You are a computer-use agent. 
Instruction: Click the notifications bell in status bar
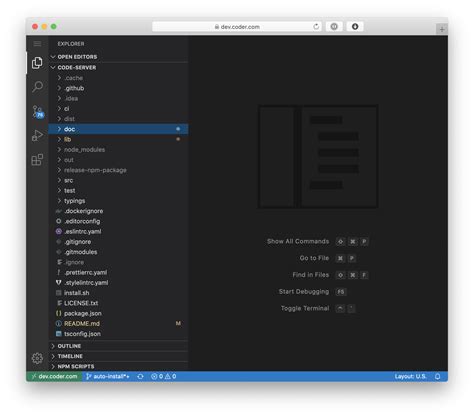(438, 376)
